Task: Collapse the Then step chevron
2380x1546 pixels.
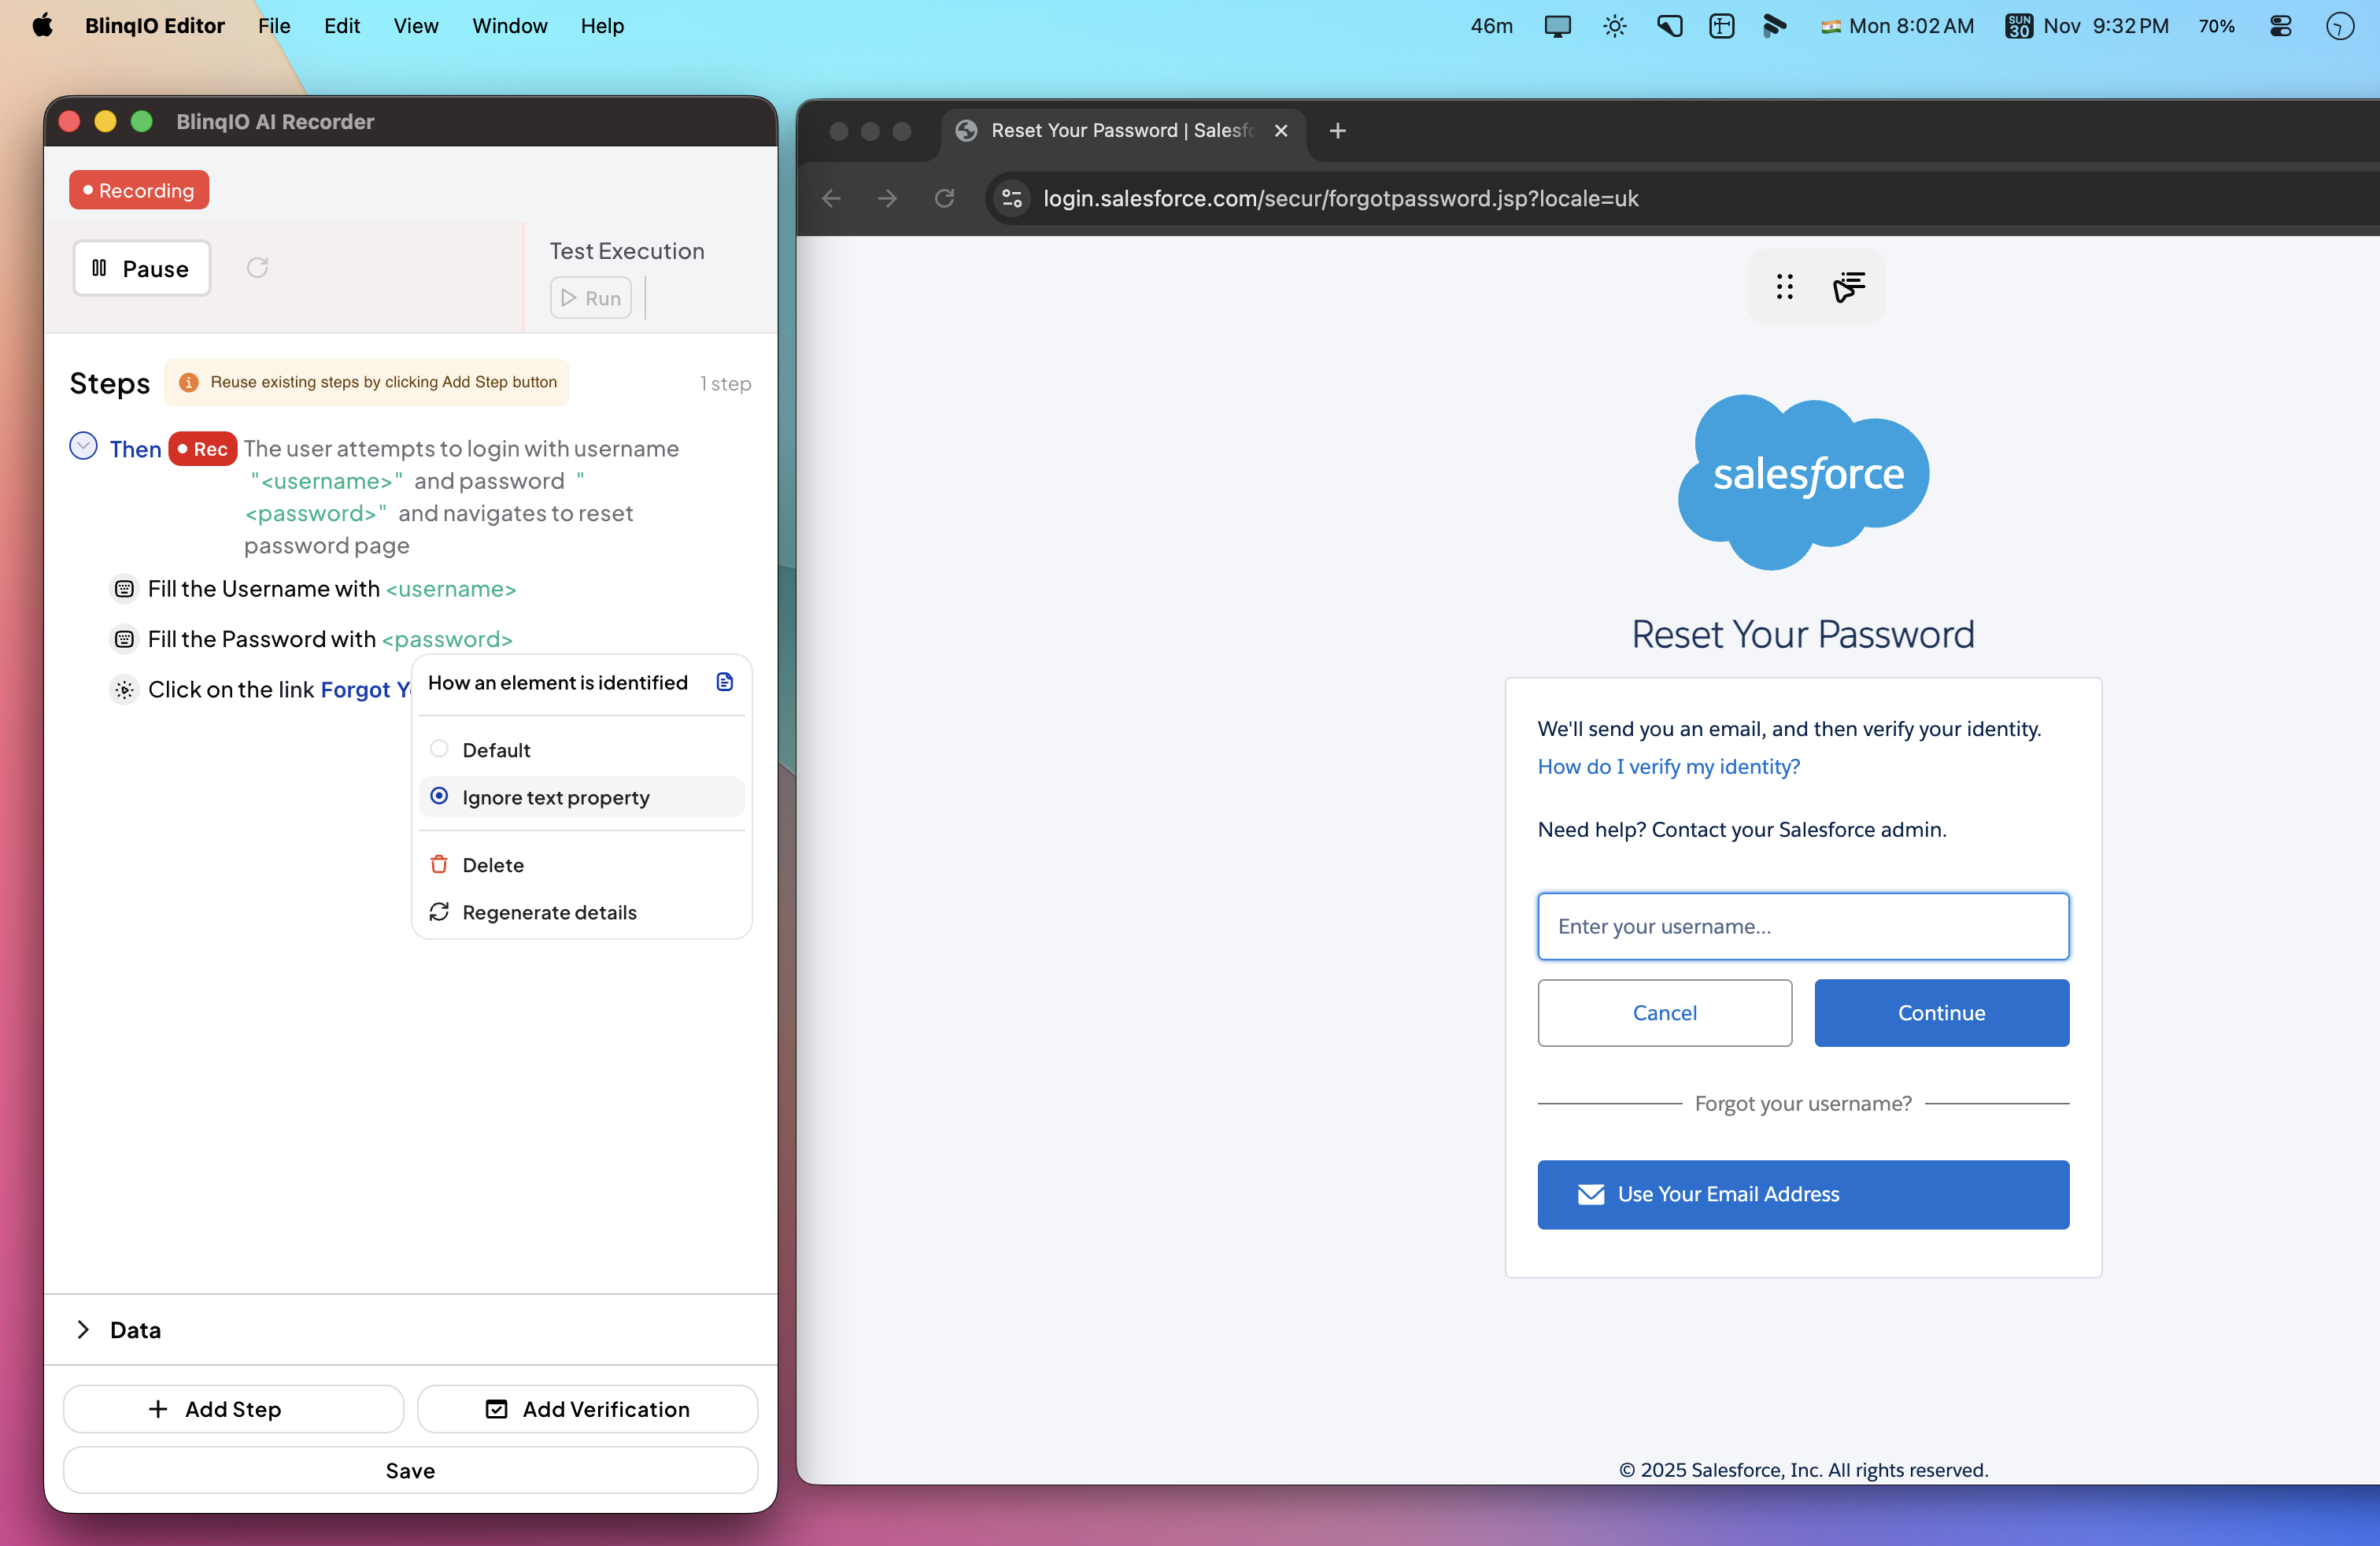Action: (x=83, y=446)
